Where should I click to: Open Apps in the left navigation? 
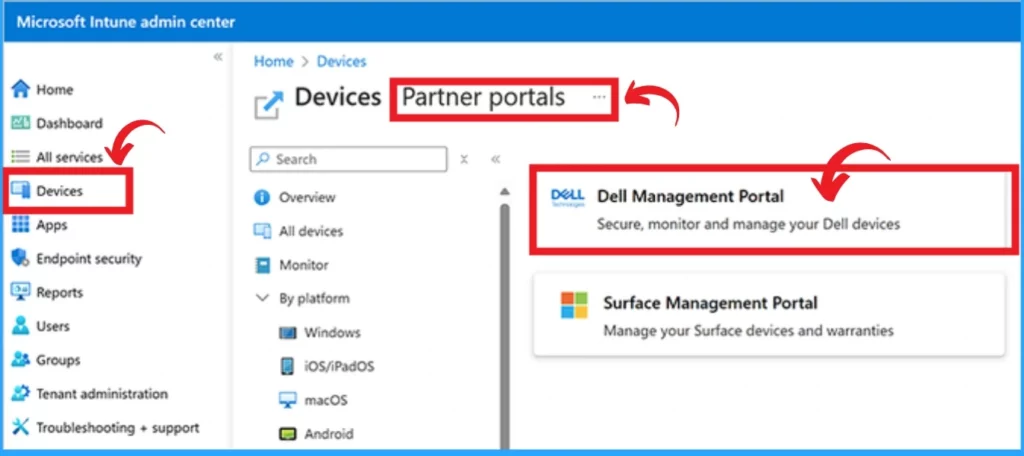click(52, 225)
